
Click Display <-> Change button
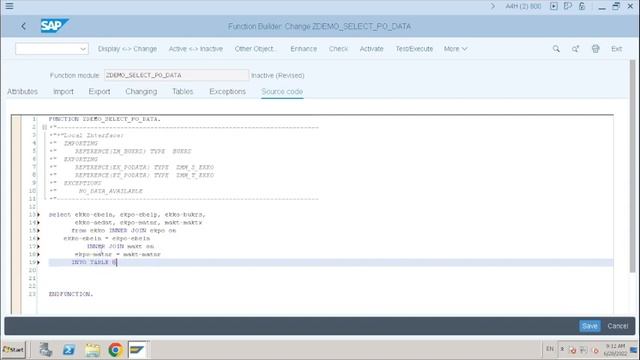coord(127,49)
